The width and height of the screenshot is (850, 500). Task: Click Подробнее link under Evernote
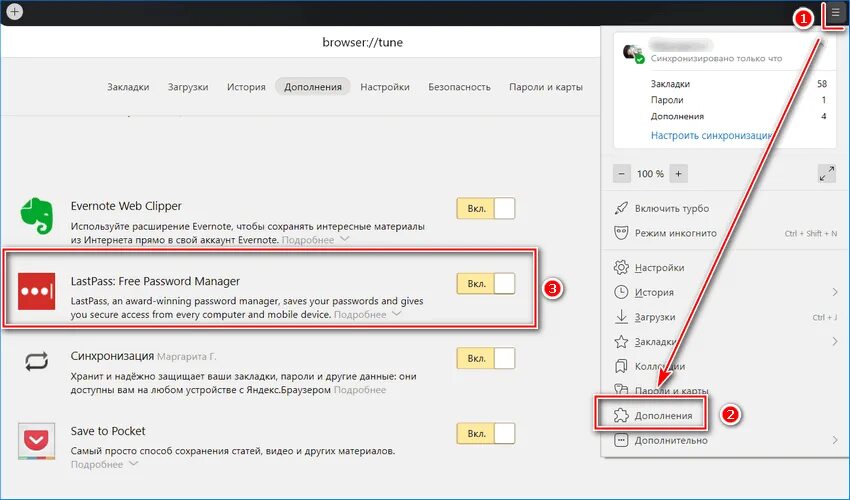(308, 240)
